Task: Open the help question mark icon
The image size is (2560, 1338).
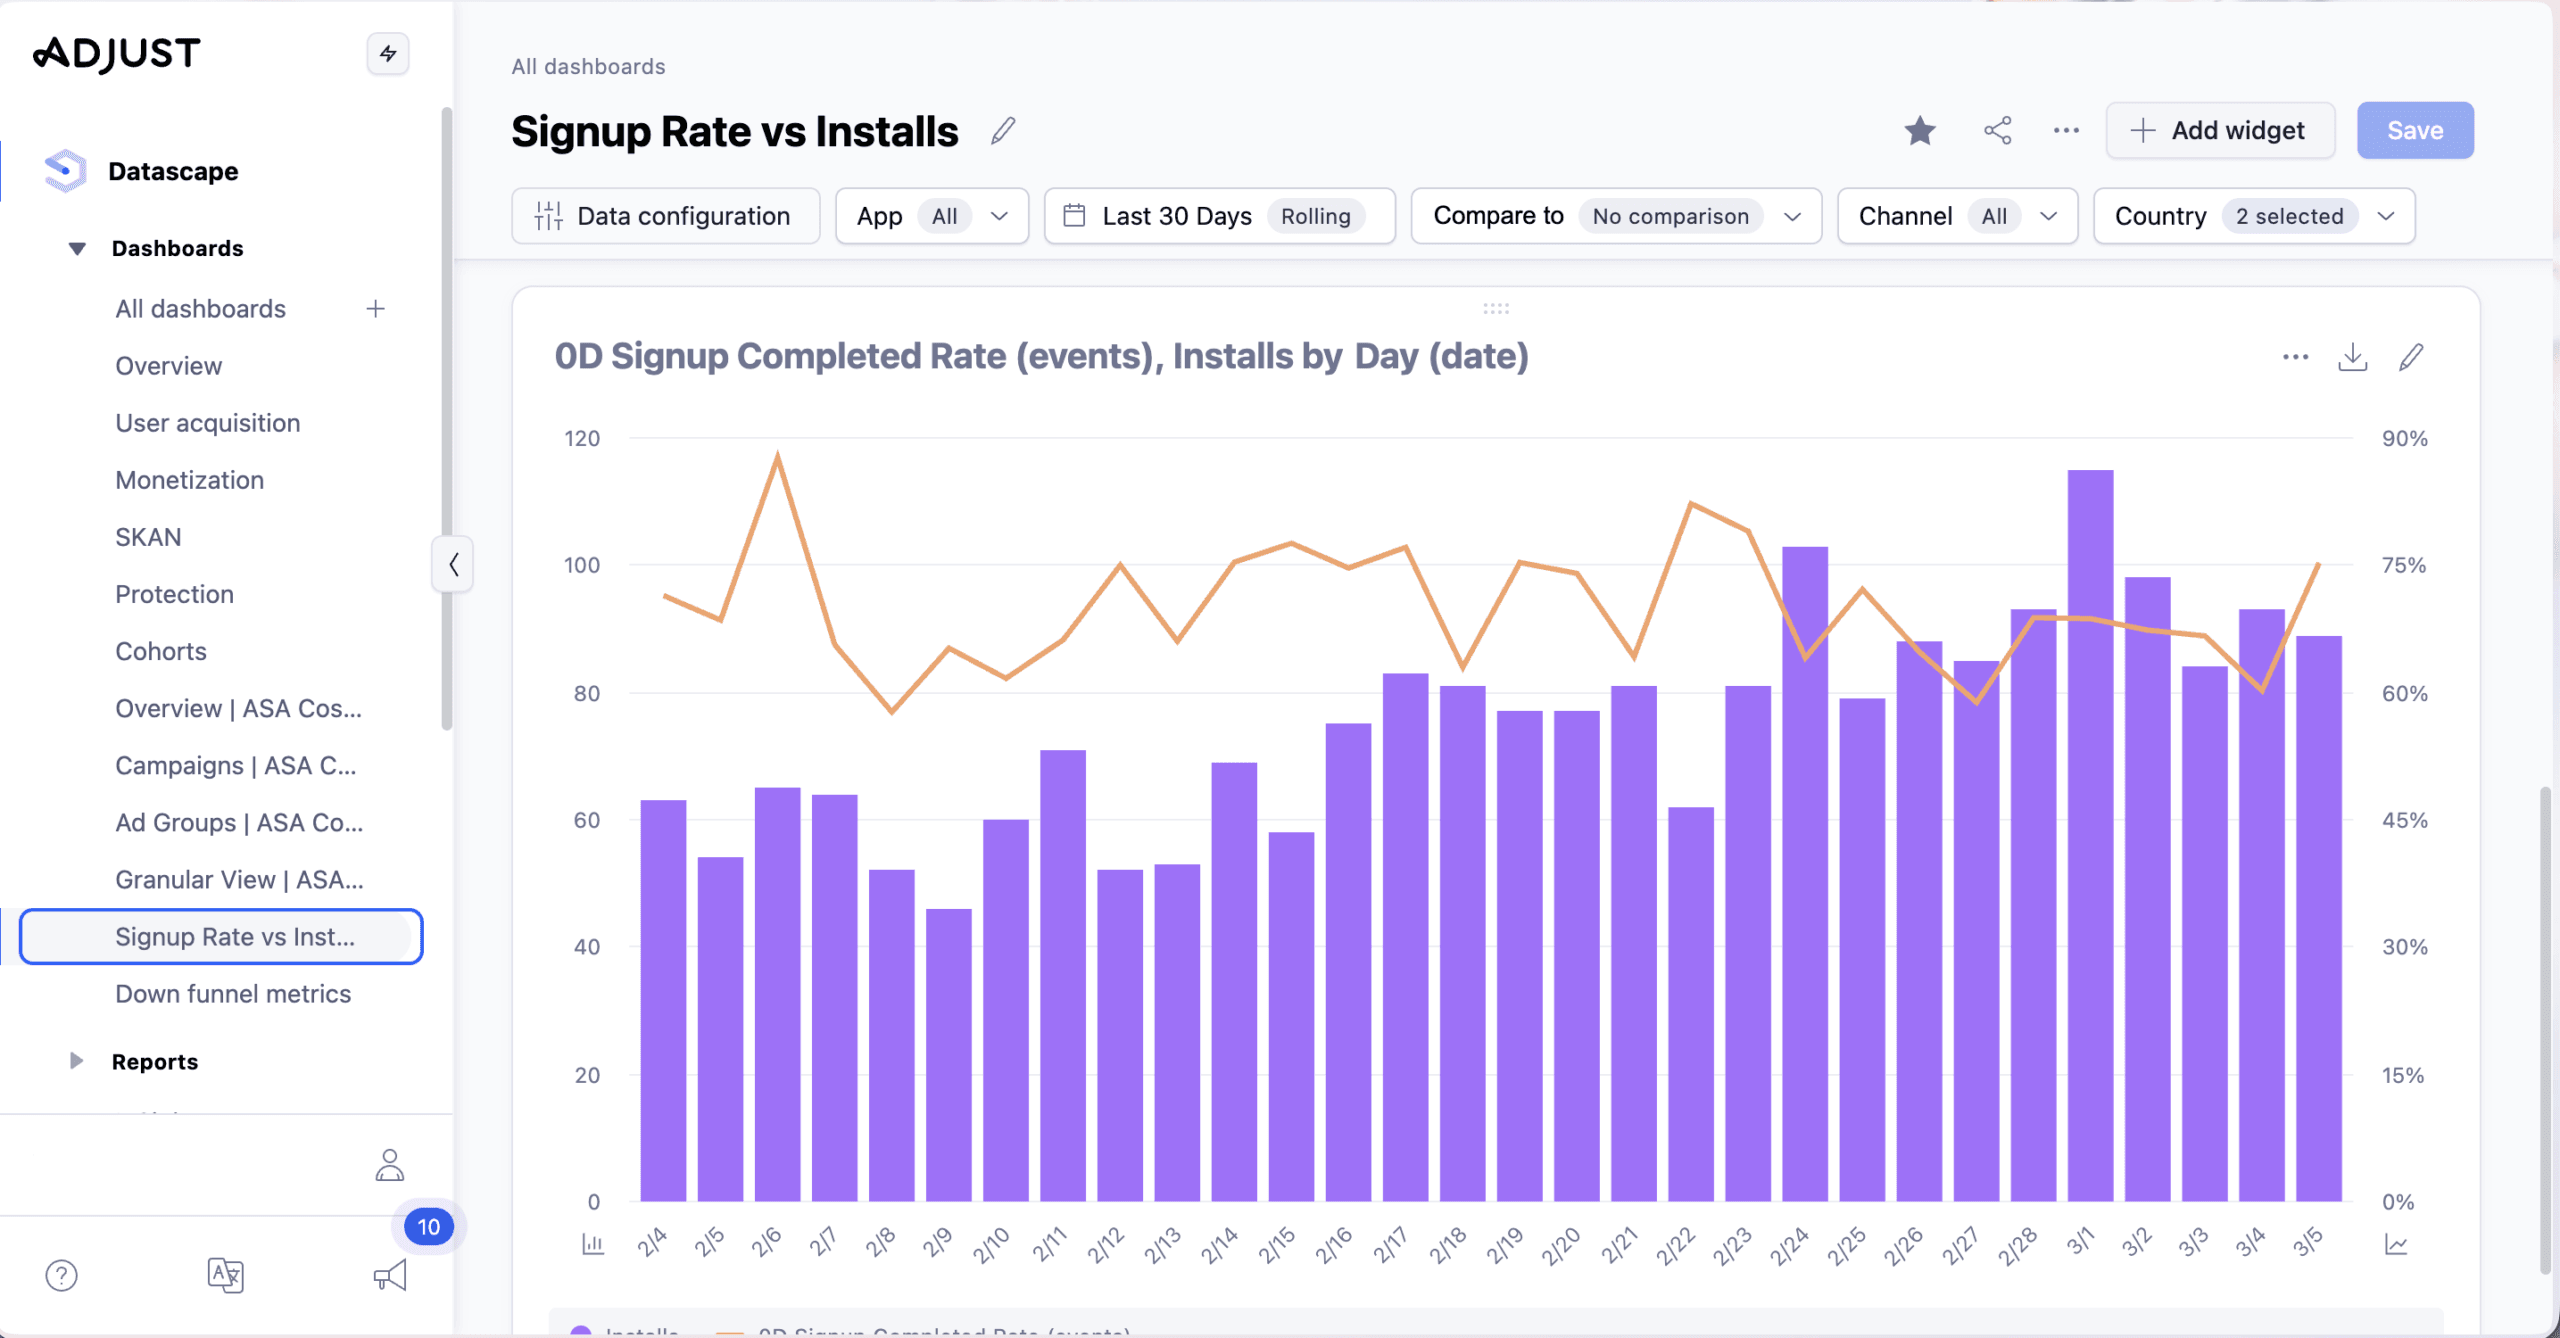Action: point(62,1275)
